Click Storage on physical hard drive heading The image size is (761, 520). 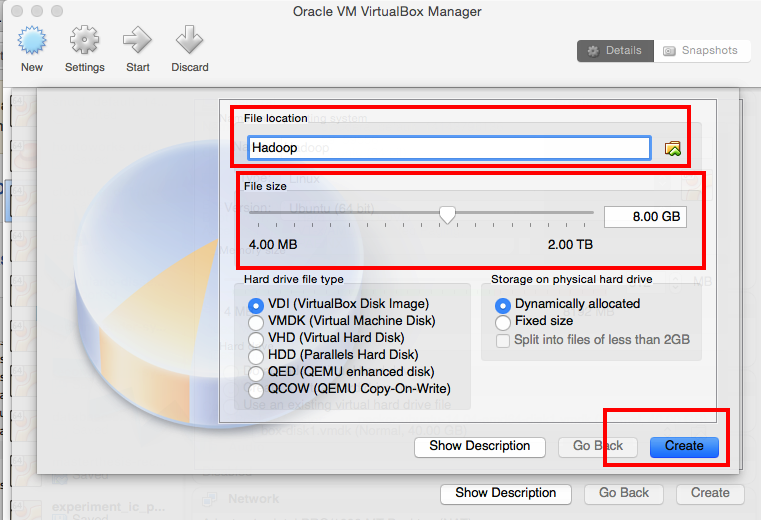pyautogui.click(x=572, y=279)
